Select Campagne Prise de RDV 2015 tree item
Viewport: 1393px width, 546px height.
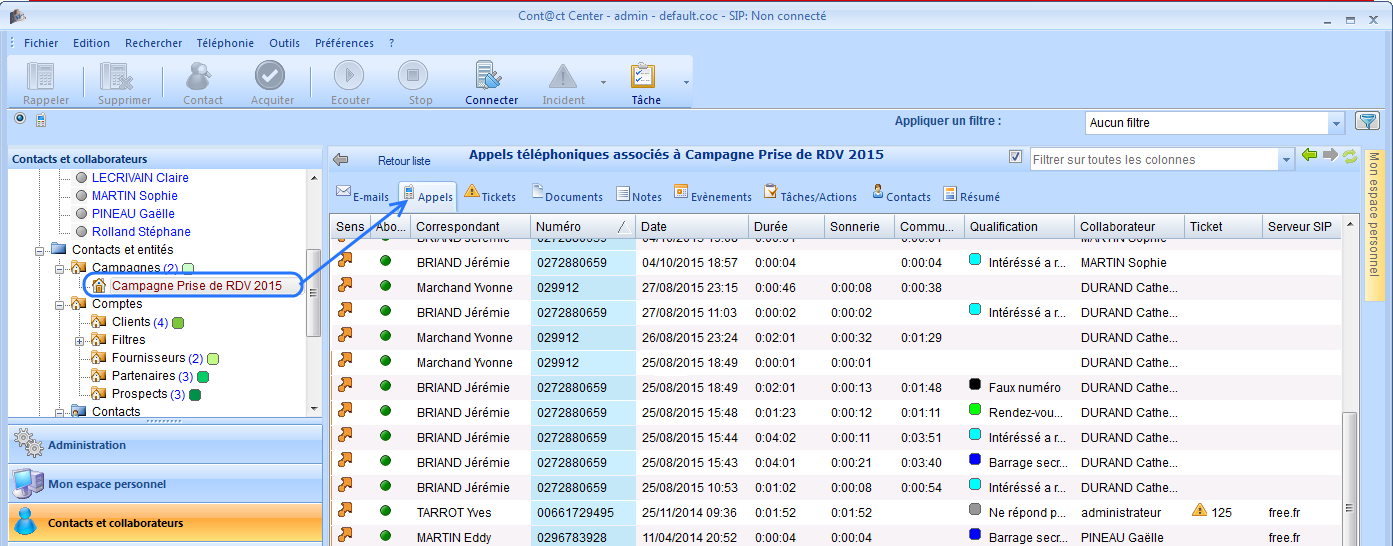pyautogui.click(x=196, y=286)
